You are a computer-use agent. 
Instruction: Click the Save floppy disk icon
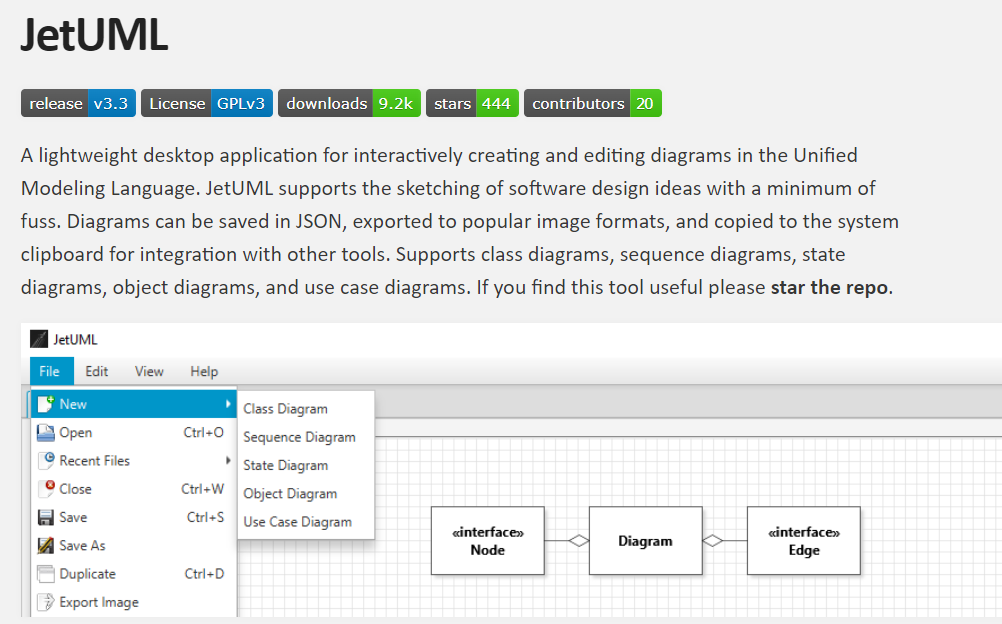click(x=45, y=517)
